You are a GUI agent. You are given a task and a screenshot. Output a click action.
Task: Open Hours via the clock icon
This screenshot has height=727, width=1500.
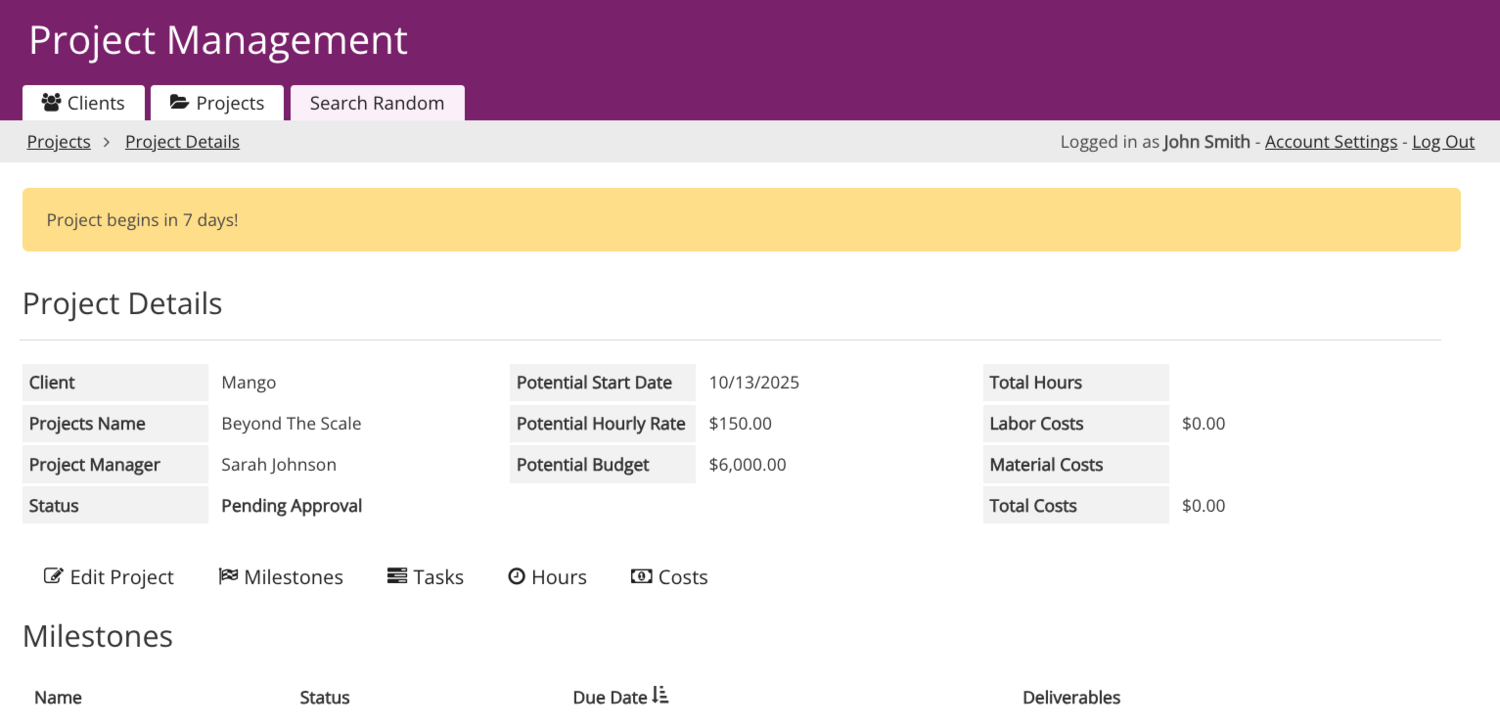point(516,576)
